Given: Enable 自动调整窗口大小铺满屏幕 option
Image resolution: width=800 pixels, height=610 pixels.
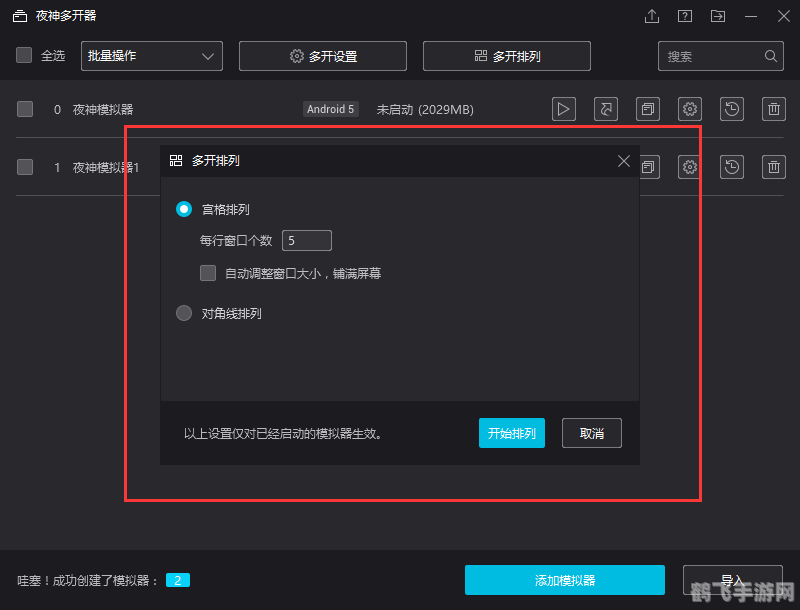Looking at the screenshot, I should (x=207, y=272).
